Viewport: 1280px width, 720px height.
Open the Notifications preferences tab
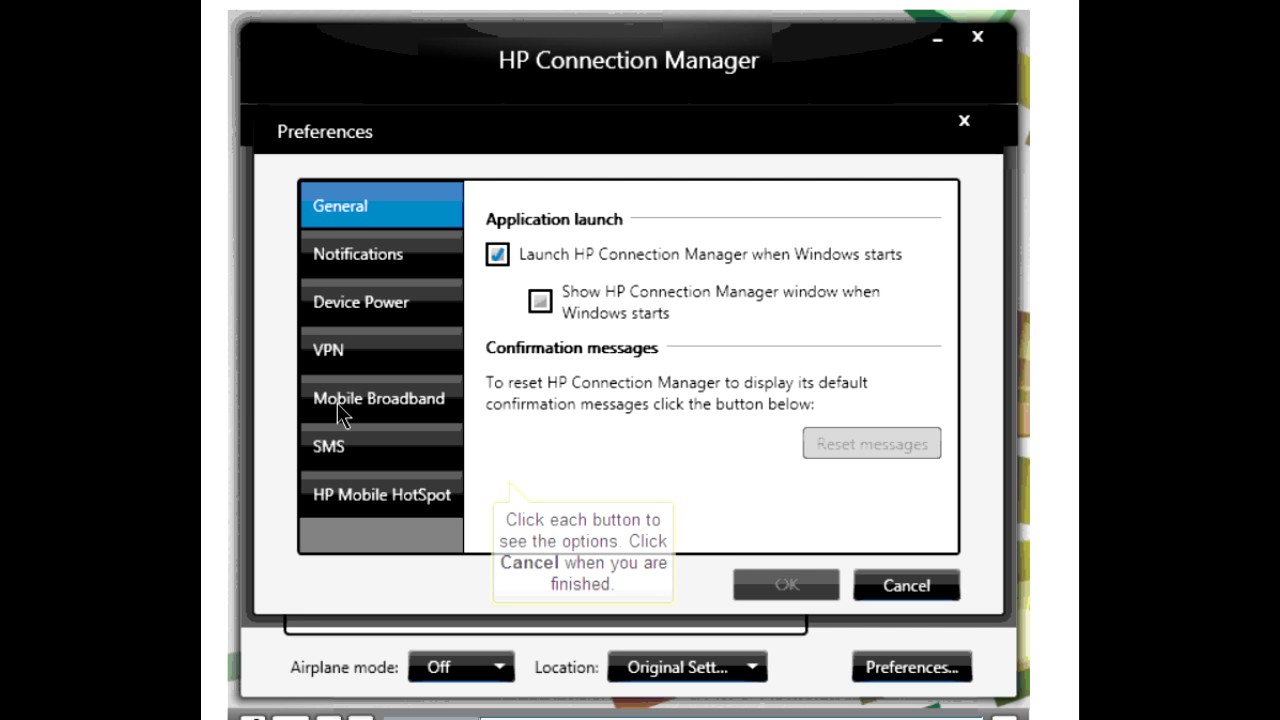[x=381, y=253]
